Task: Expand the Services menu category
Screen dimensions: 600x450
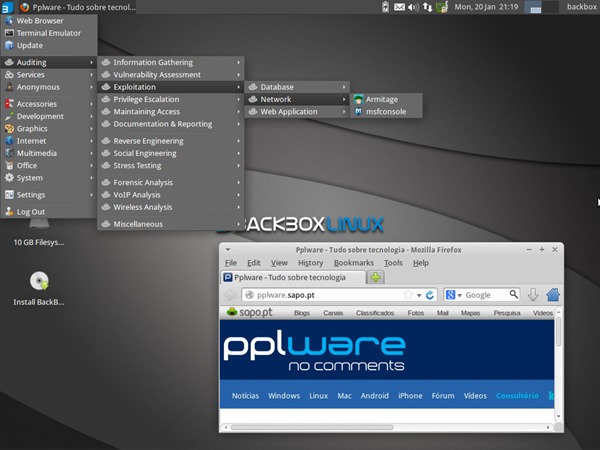Action: click(x=49, y=75)
